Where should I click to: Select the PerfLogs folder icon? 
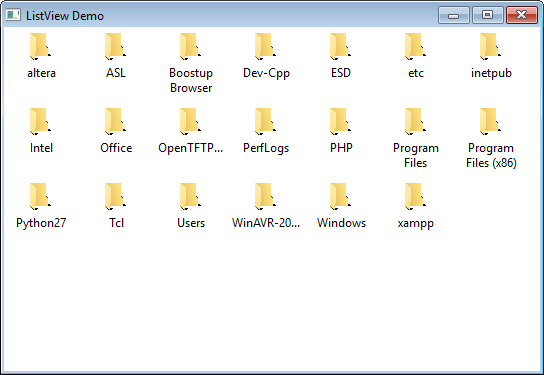[265, 121]
